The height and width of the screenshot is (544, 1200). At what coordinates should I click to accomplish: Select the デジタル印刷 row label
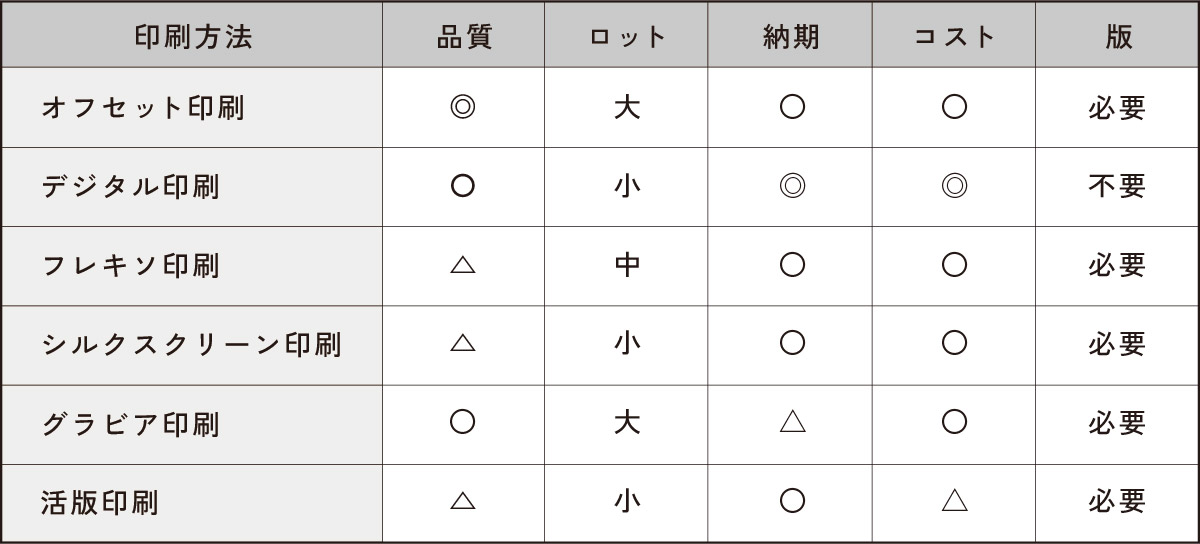click(x=131, y=186)
